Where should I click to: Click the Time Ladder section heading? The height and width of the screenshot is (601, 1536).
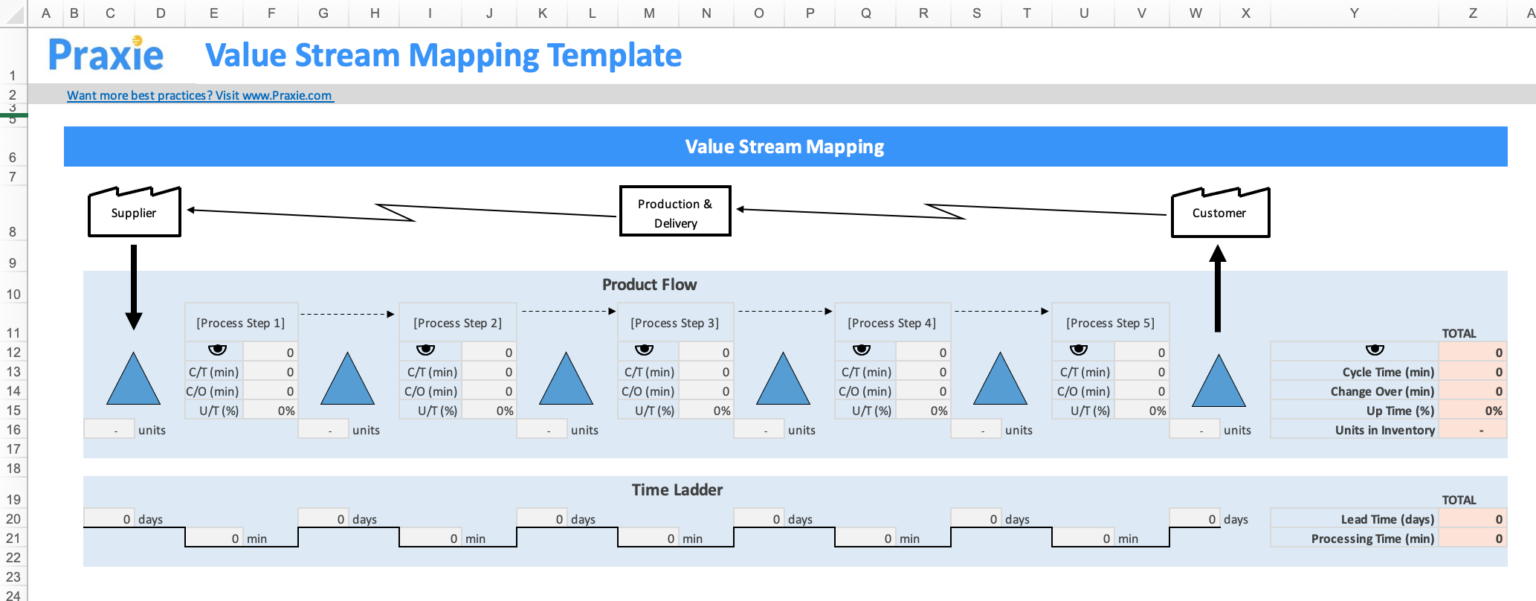click(x=677, y=489)
